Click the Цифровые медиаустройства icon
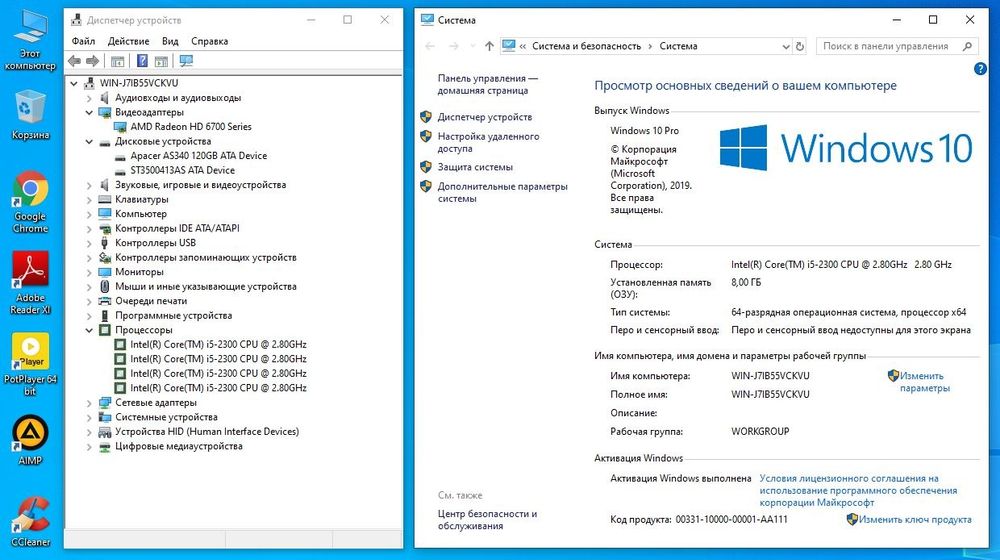Viewport: 1000px width, 560px height. click(105, 446)
